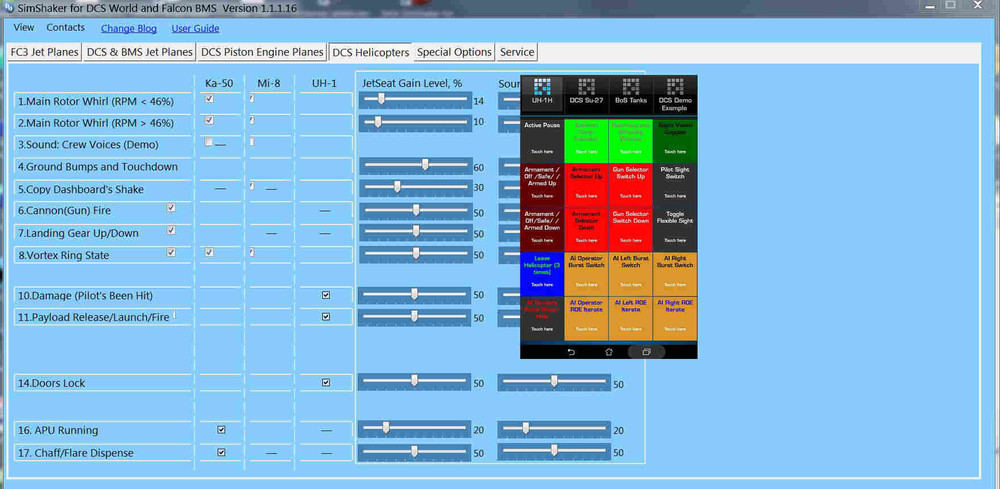Open the Contacts menu

pyautogui.click(x=66, y=27)
